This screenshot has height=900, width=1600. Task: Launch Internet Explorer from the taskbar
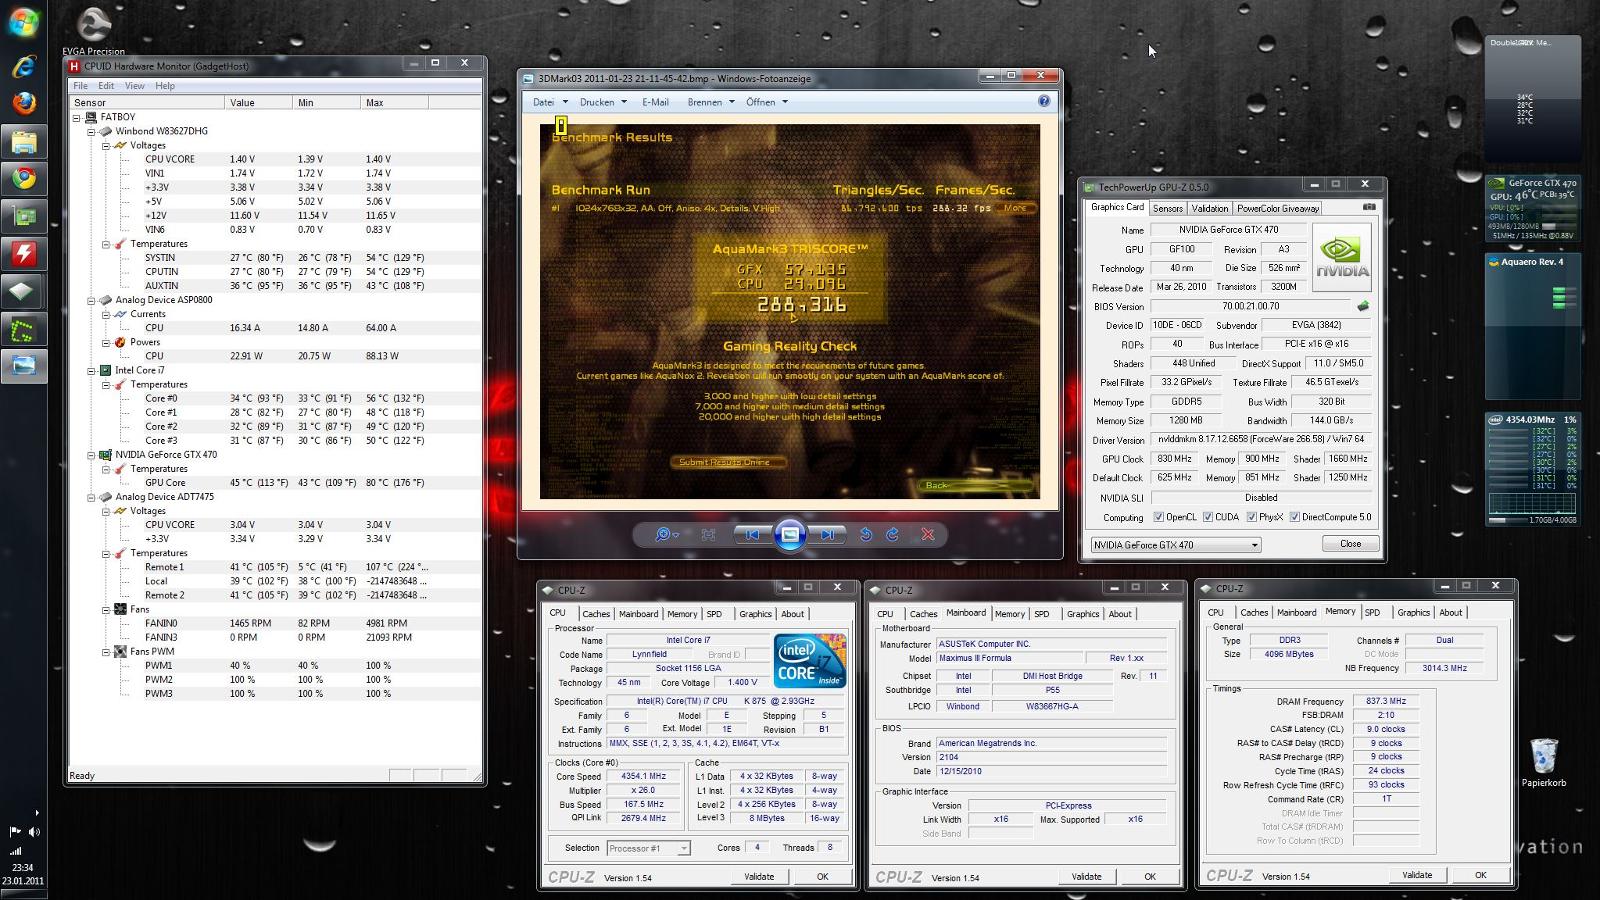pyautogui.click(x=23, y=67)
